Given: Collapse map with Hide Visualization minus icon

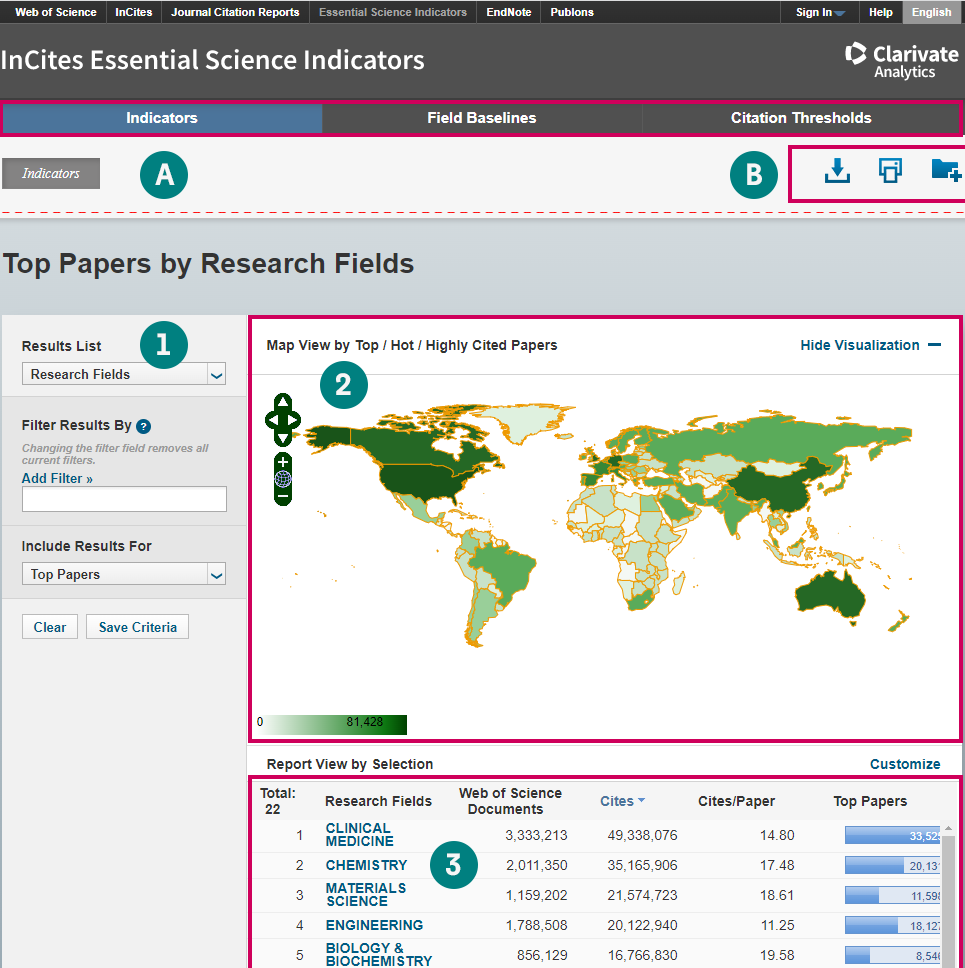Looking at the screenshot, I should coord(935,345).
